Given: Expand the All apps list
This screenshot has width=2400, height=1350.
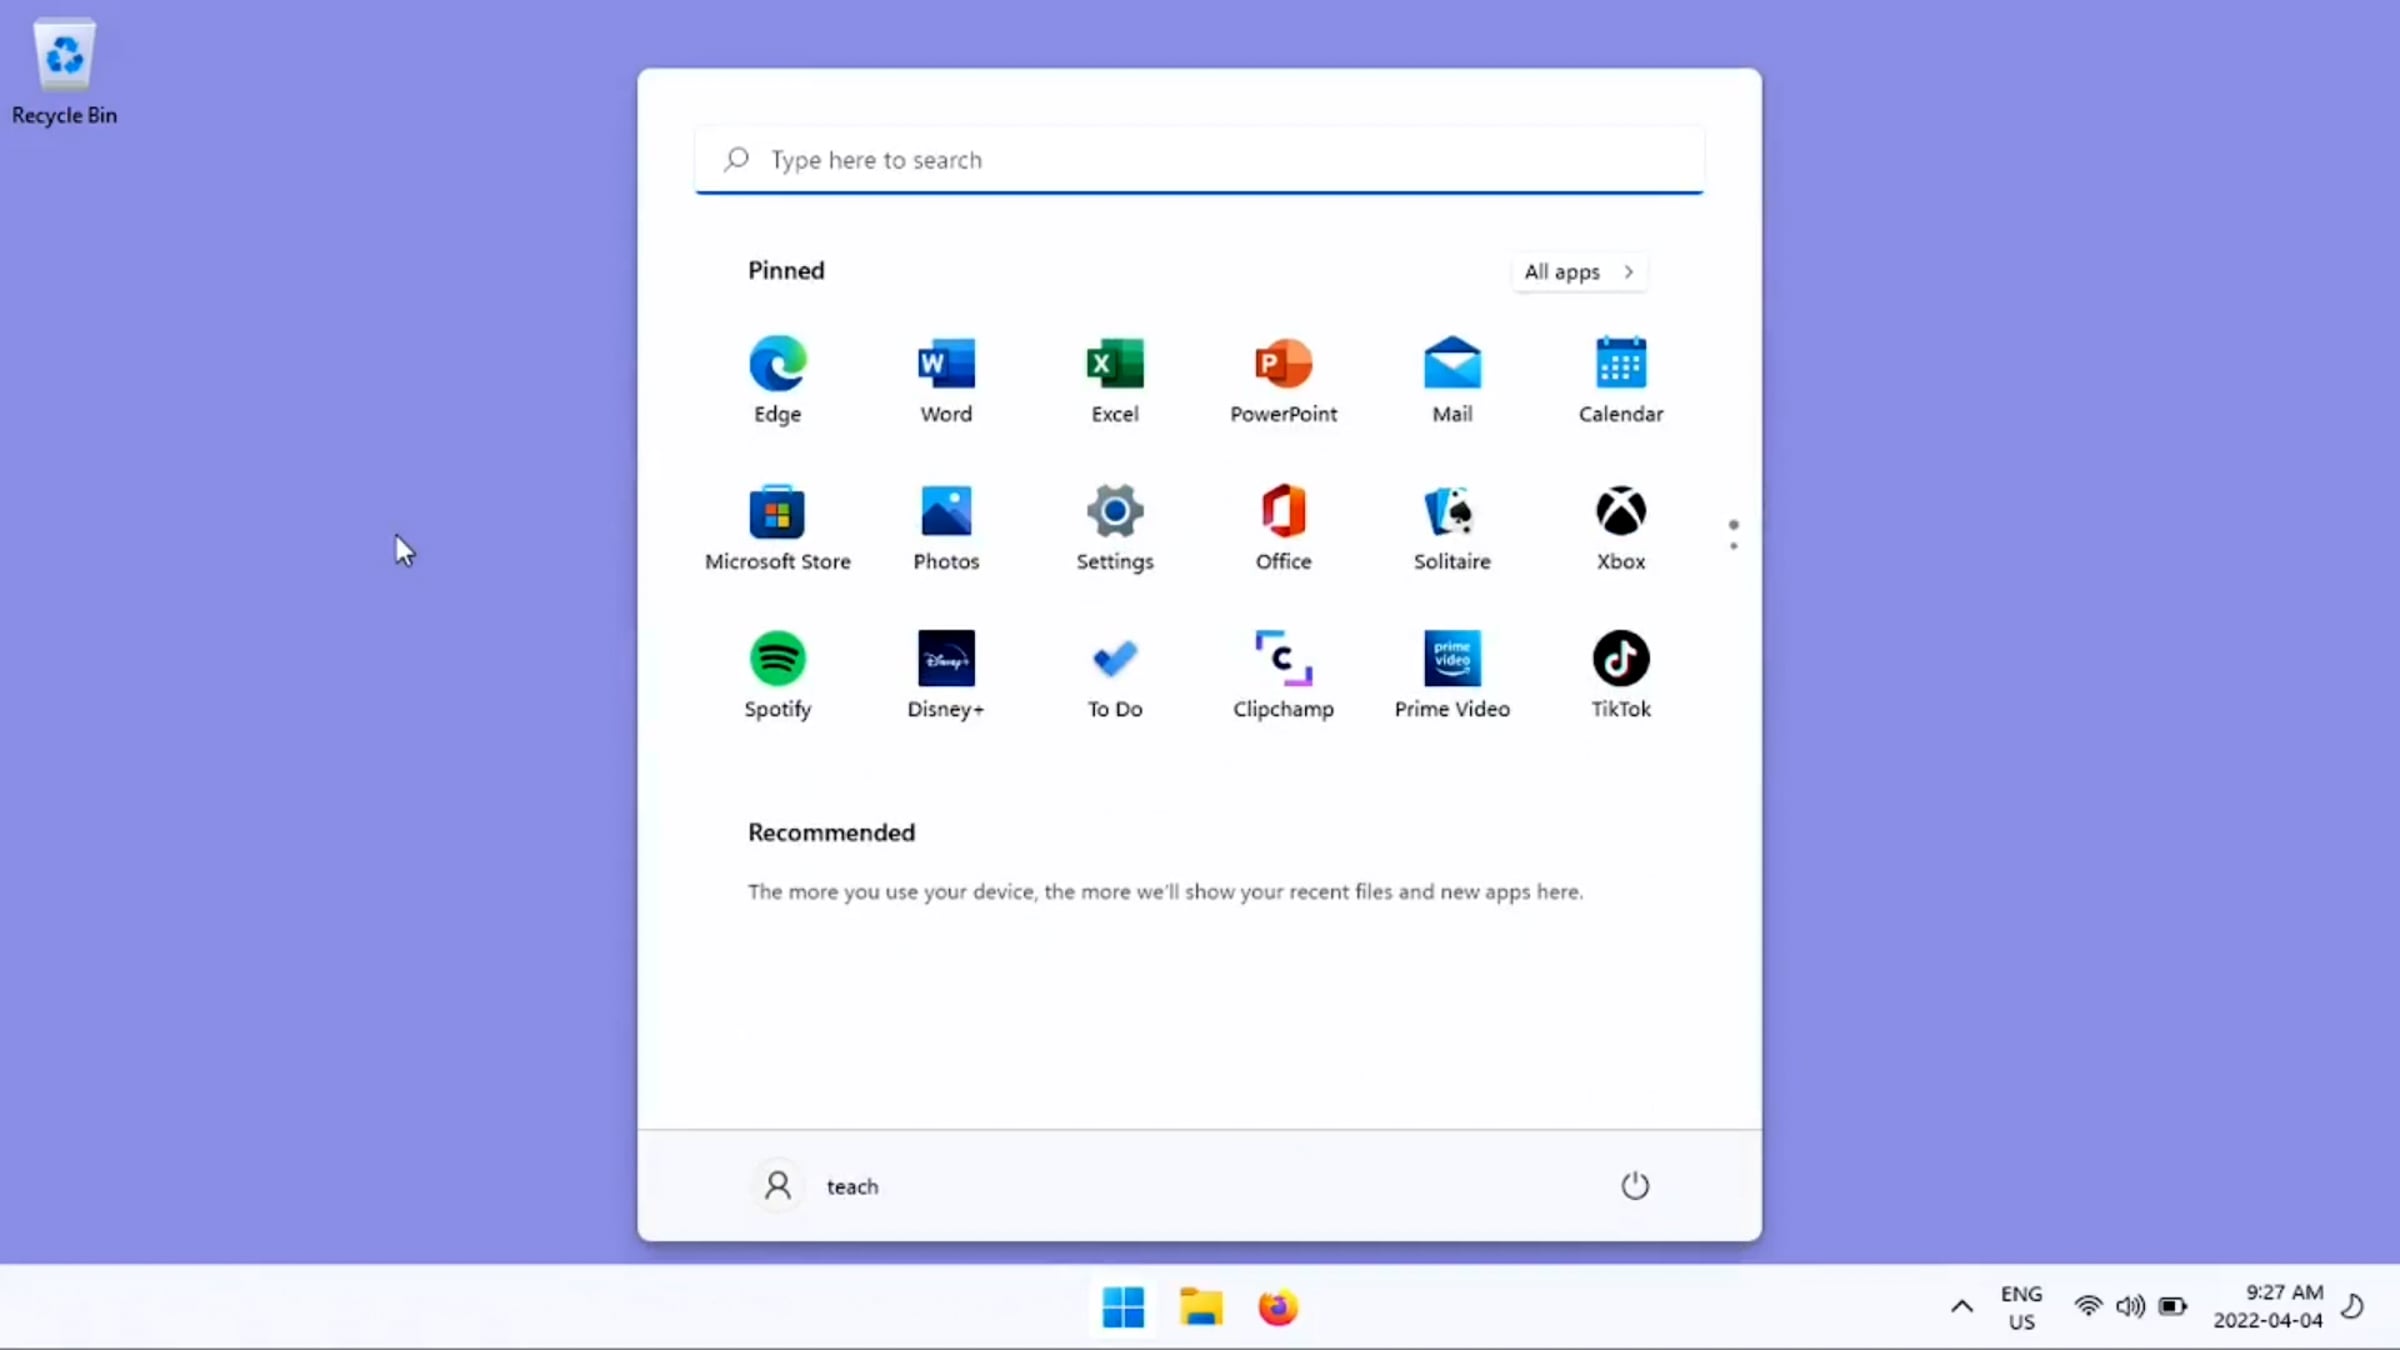Looking at the screenshot, I should 1579,272.
